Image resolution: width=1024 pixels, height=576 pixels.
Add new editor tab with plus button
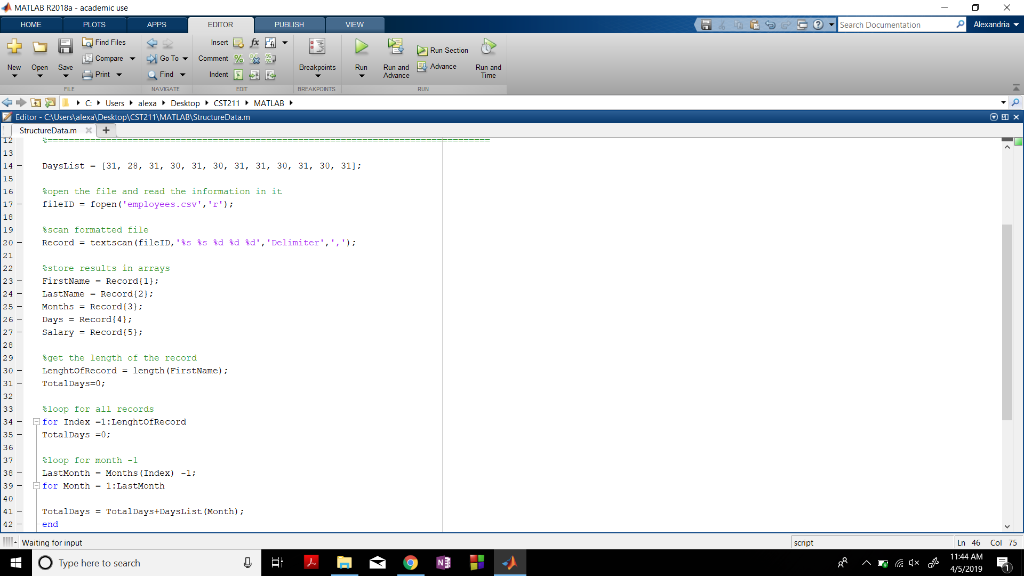[x=106, y=130]
